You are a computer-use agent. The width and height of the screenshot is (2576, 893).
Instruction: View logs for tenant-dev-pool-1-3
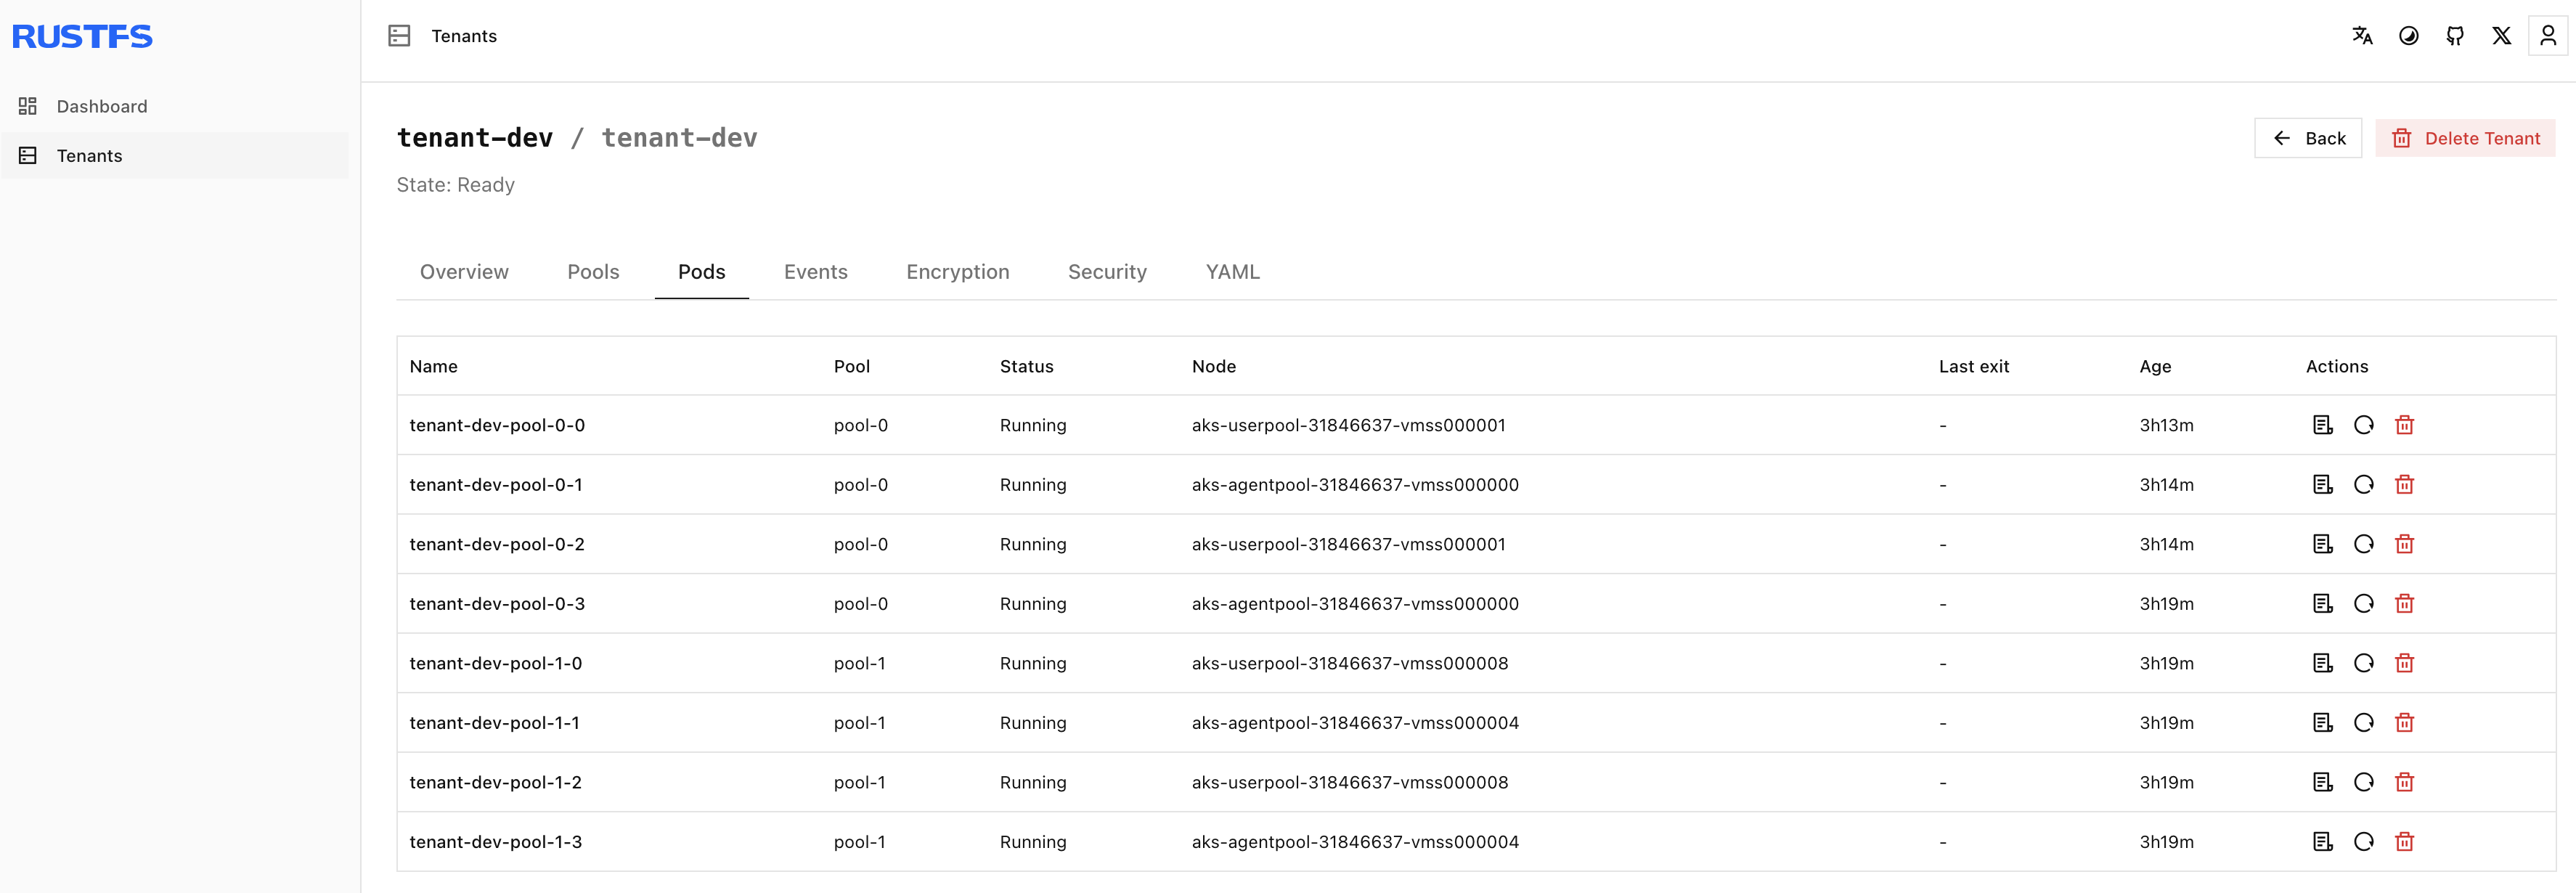click(2323, 842)
